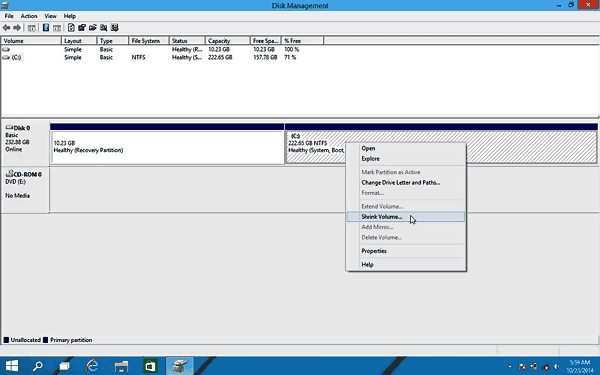This screenshot has height=375, width=600.
Task: Toggle the Show/Hide Console Tree toolbar icon
Action: click(32, 28)
